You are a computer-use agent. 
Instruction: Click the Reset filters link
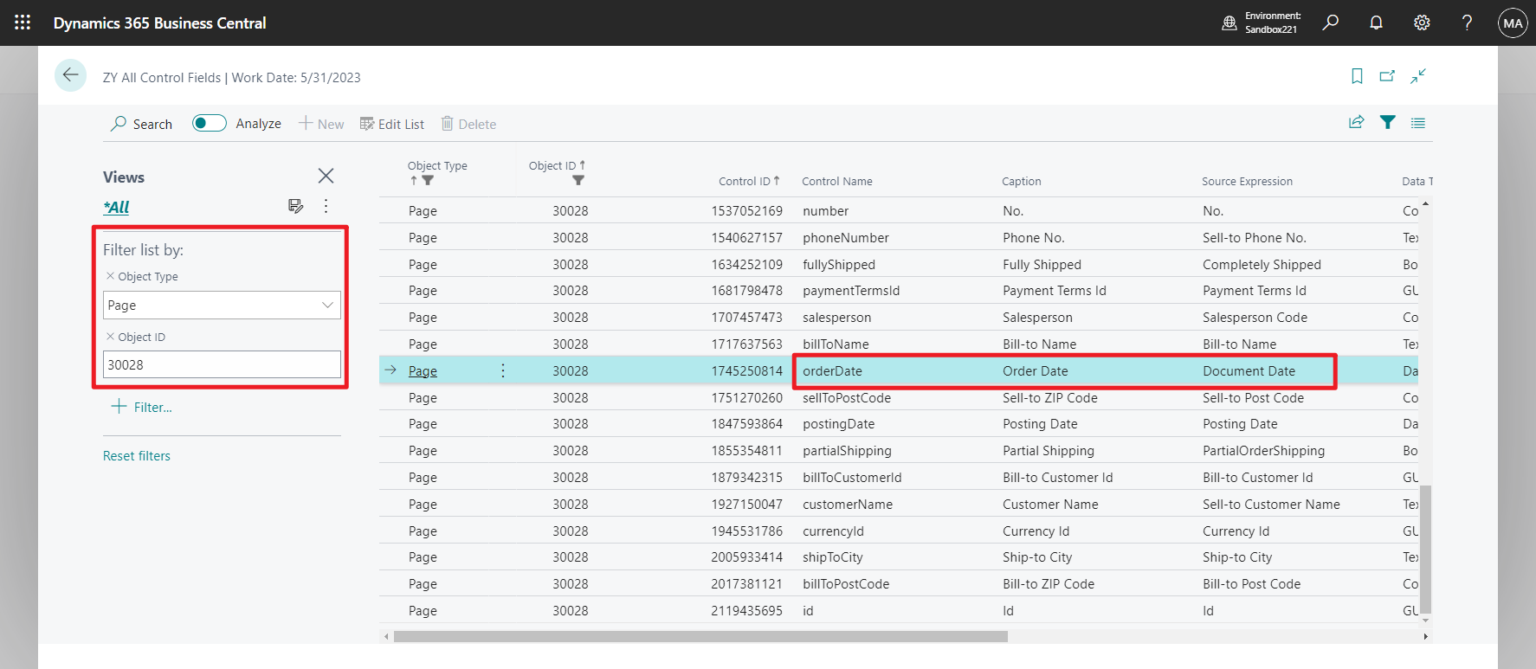(x=136, y=455)
